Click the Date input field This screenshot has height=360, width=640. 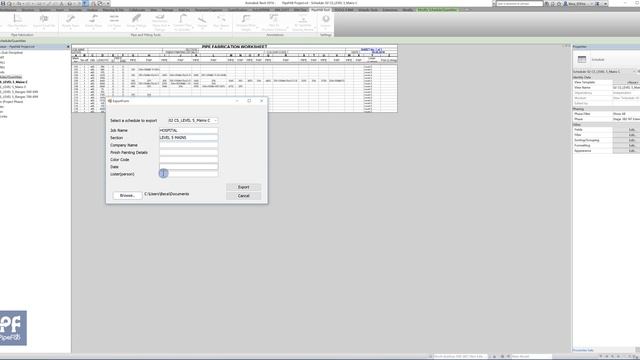coord(188,167)
